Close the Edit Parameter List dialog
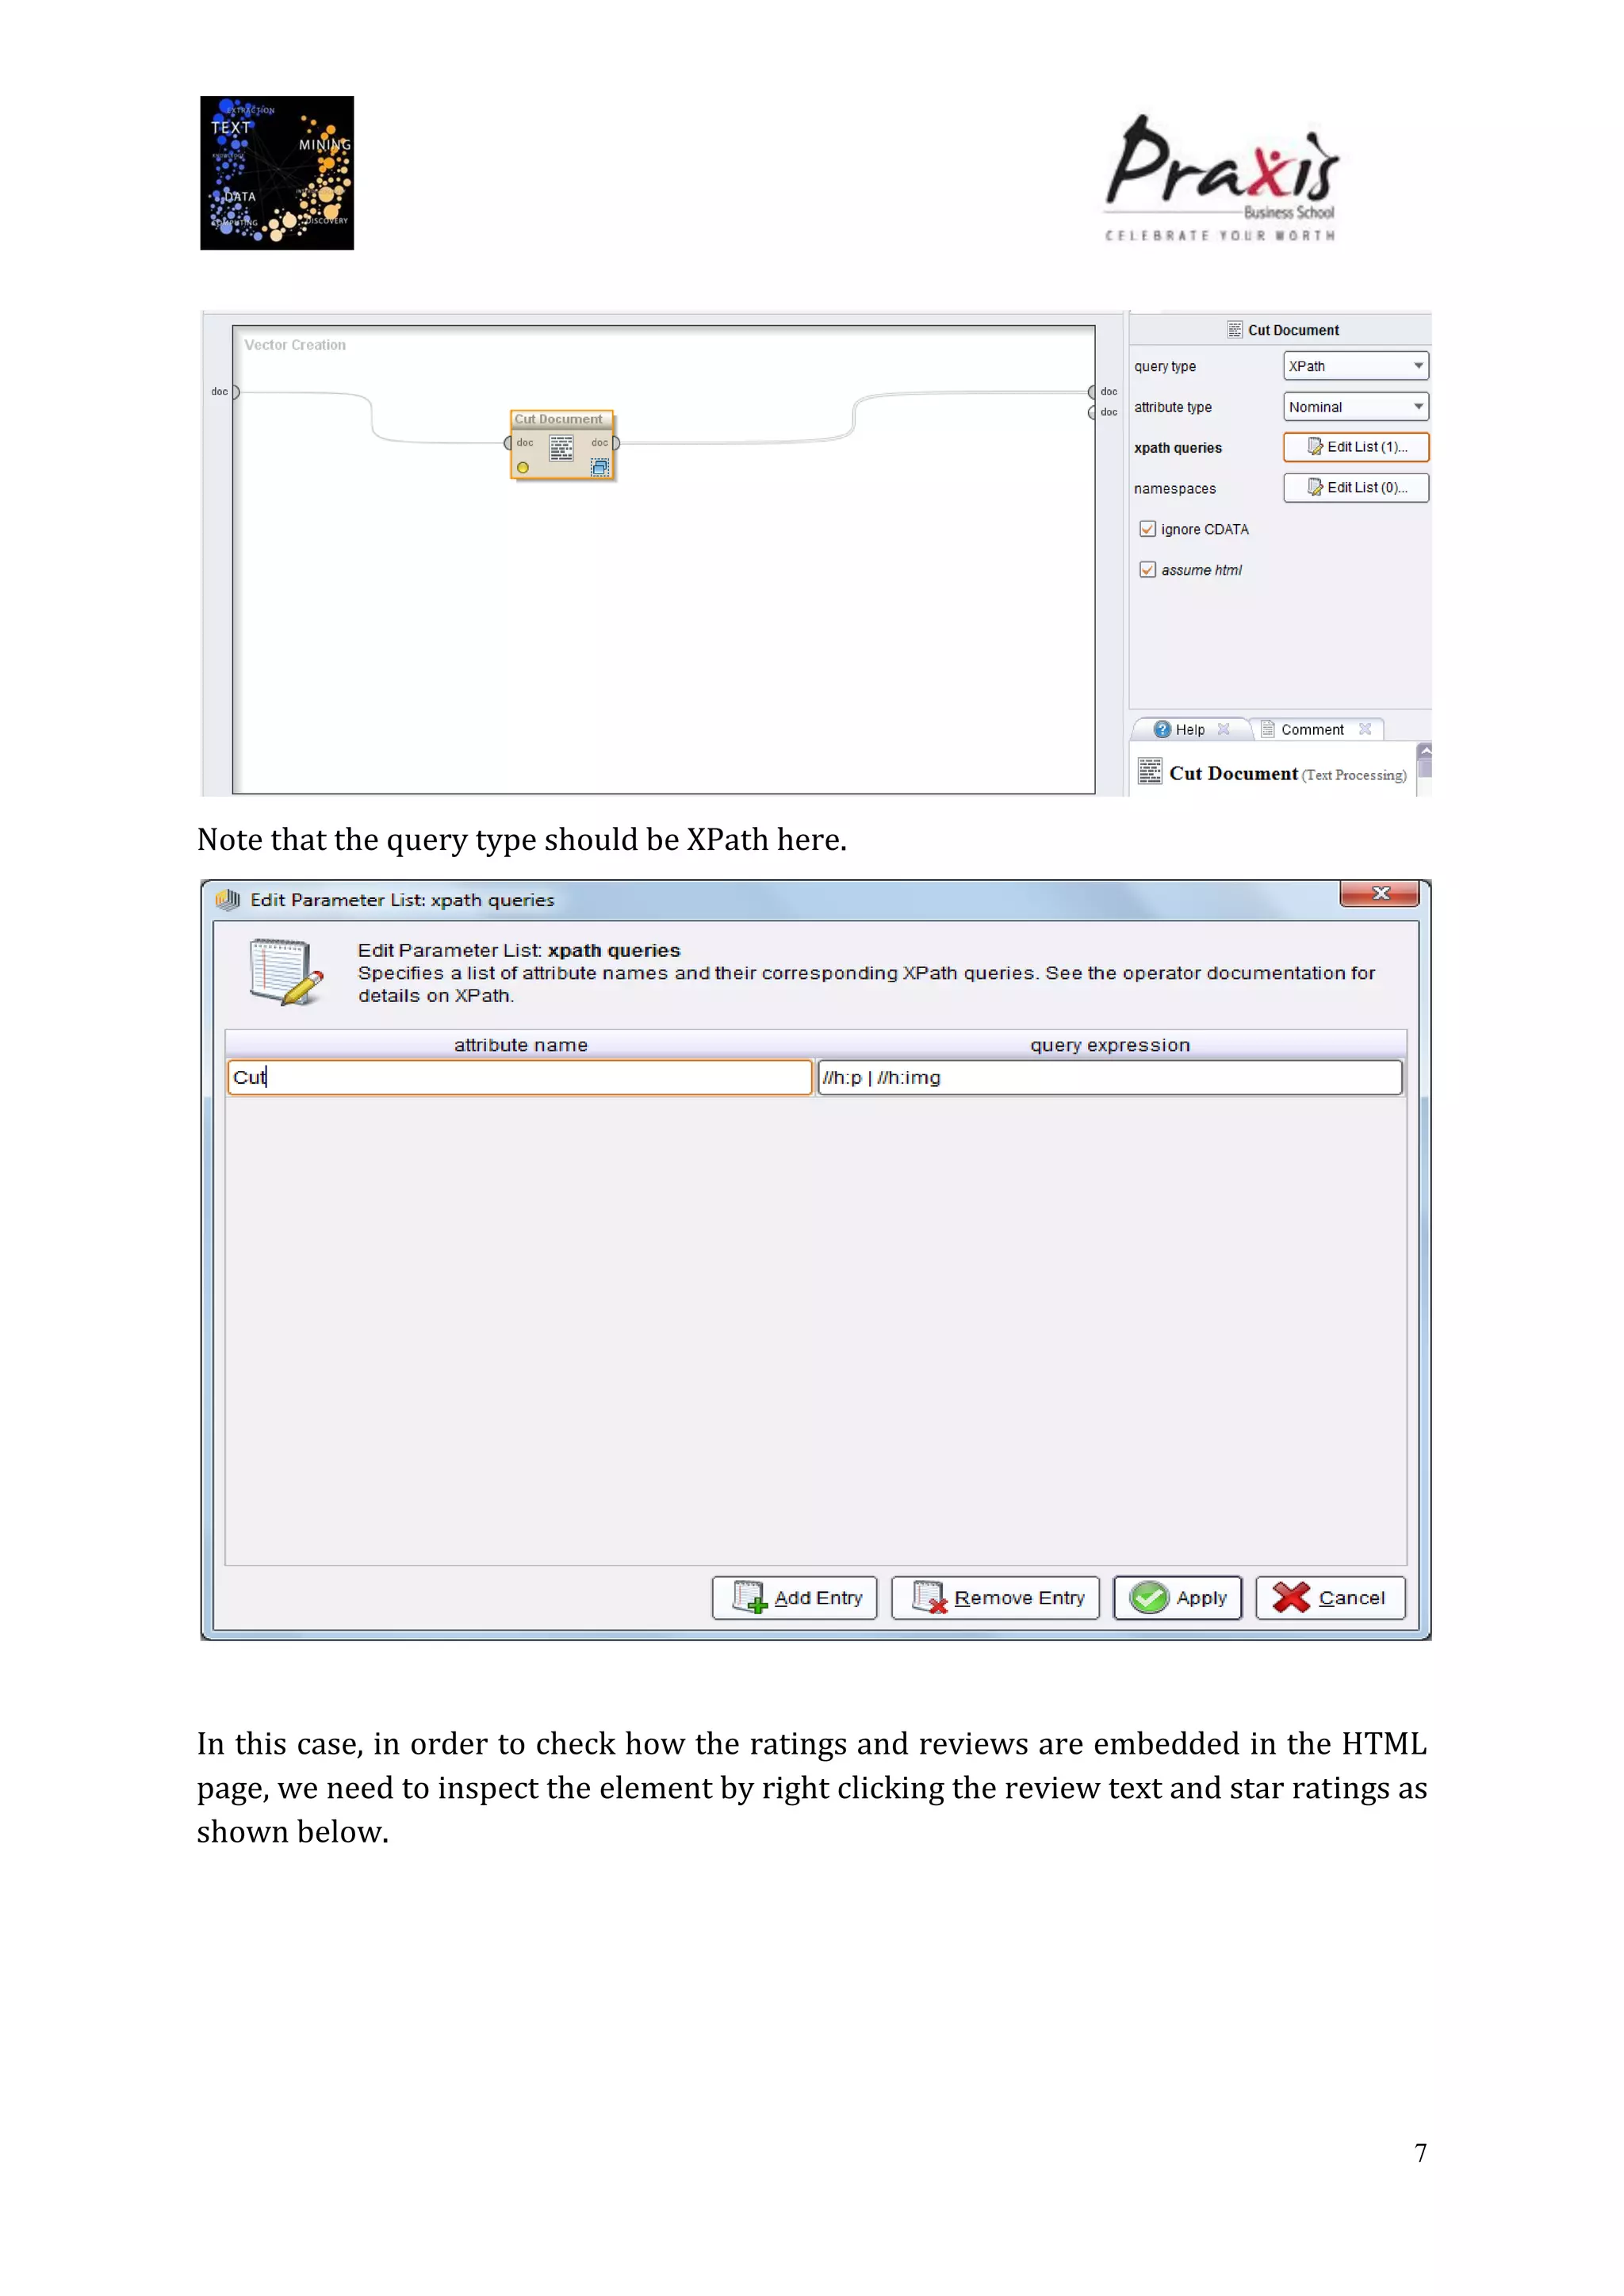Image resolution: width=1624 pixels, height=2296 pixels. [1380, 893]
